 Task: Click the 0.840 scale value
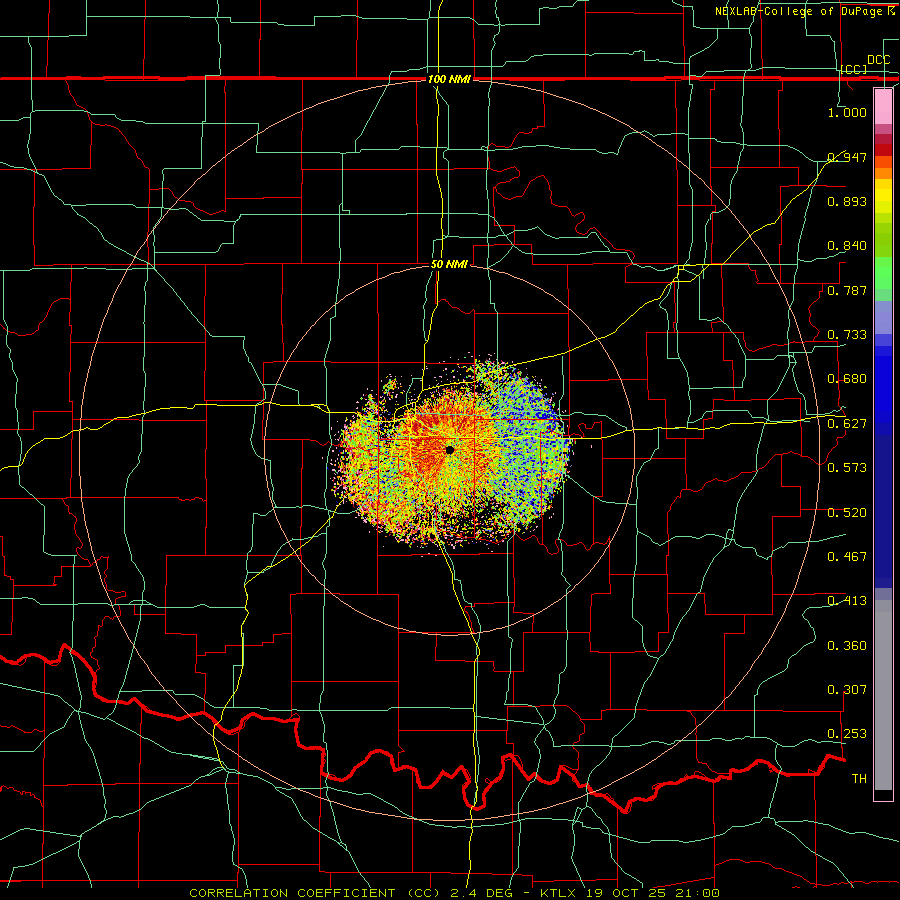click(x=847, y=246)
